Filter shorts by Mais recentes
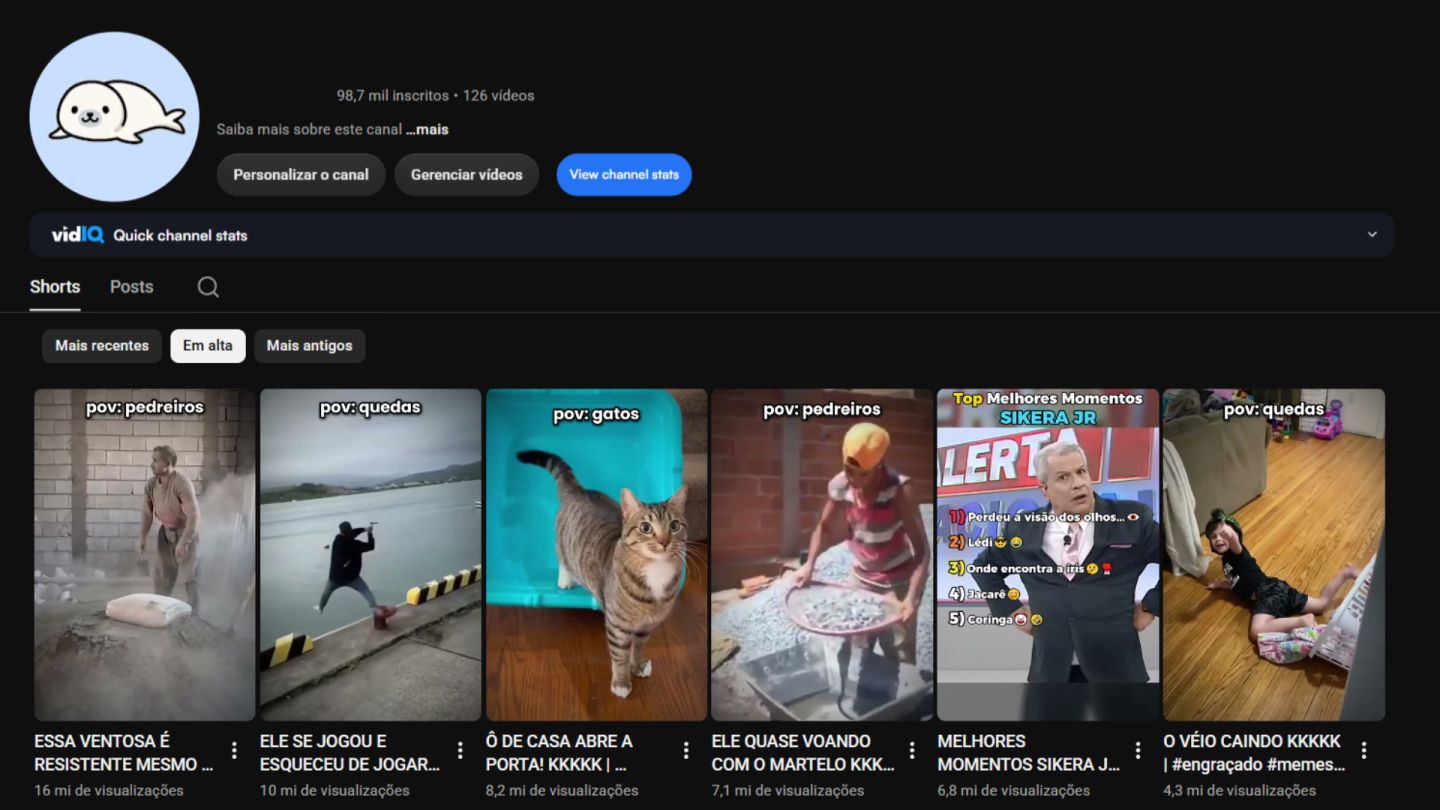Screen dimensions: 1440x810 102,346
